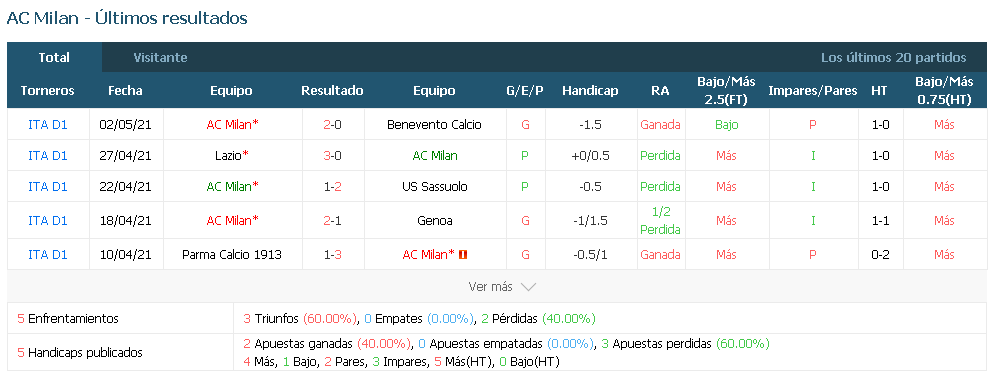Click the Impares/Pares column header
The image size is (991, 376).
click(x=813, y=90)
